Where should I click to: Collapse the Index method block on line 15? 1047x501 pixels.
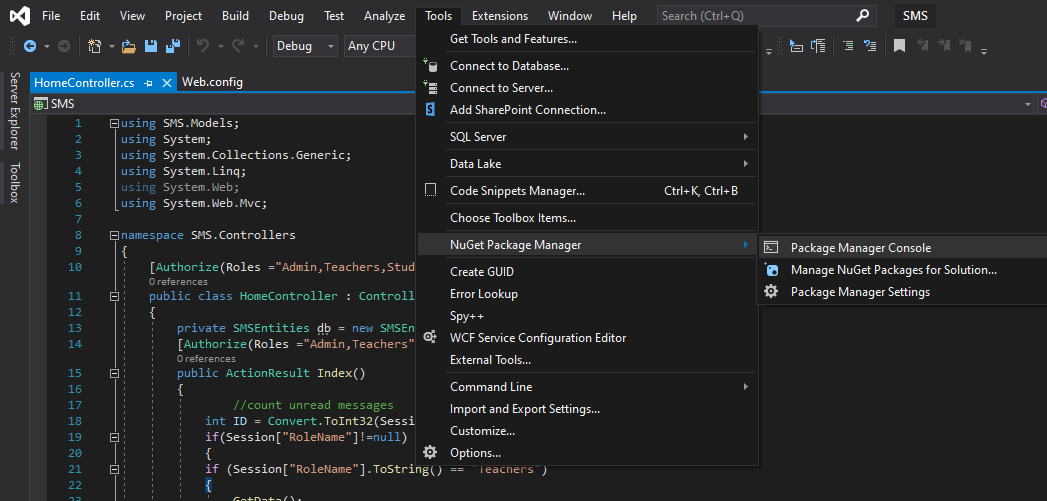coord(114,373)
